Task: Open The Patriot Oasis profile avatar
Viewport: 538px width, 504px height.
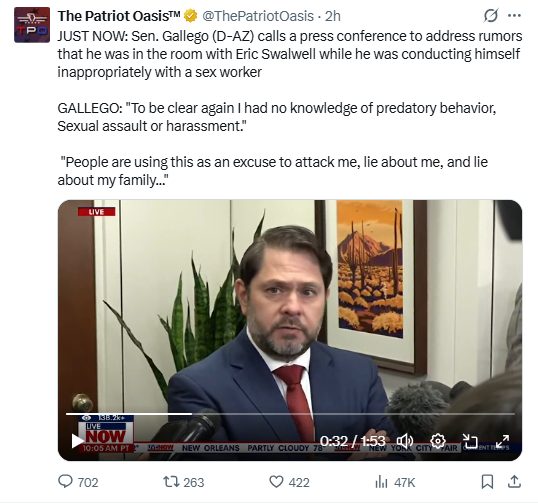Action: [x=32, y=25]
